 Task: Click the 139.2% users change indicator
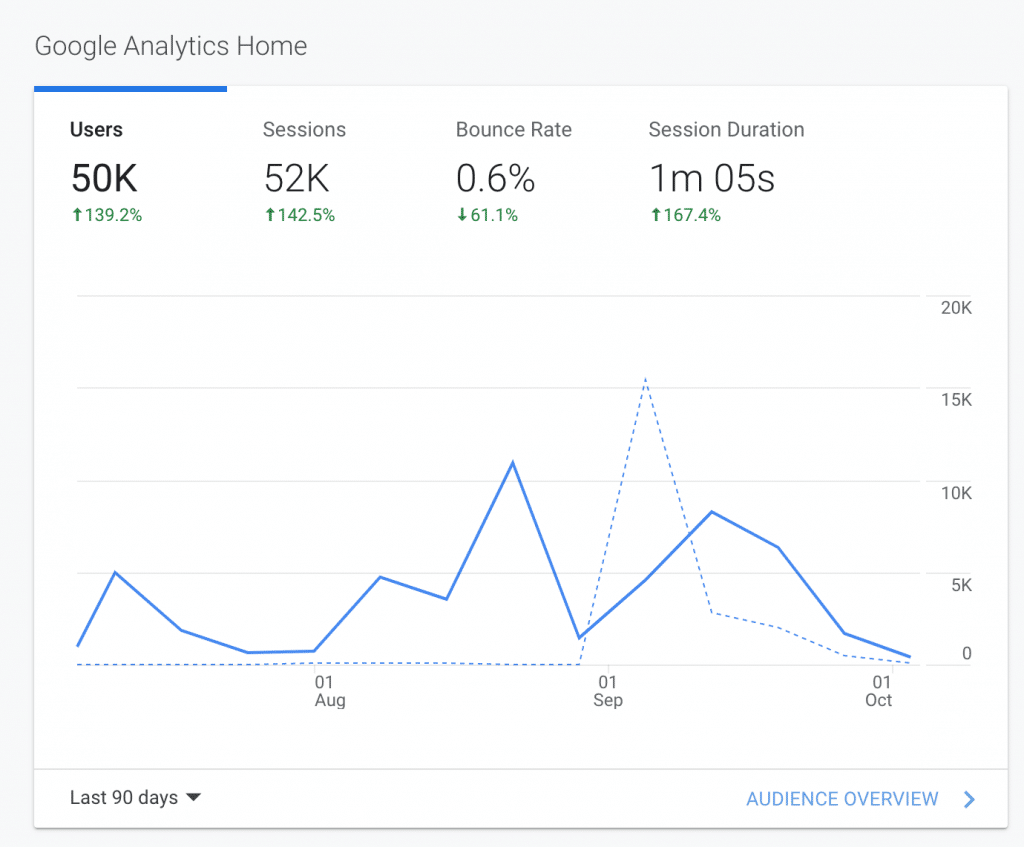coord(106,215)
